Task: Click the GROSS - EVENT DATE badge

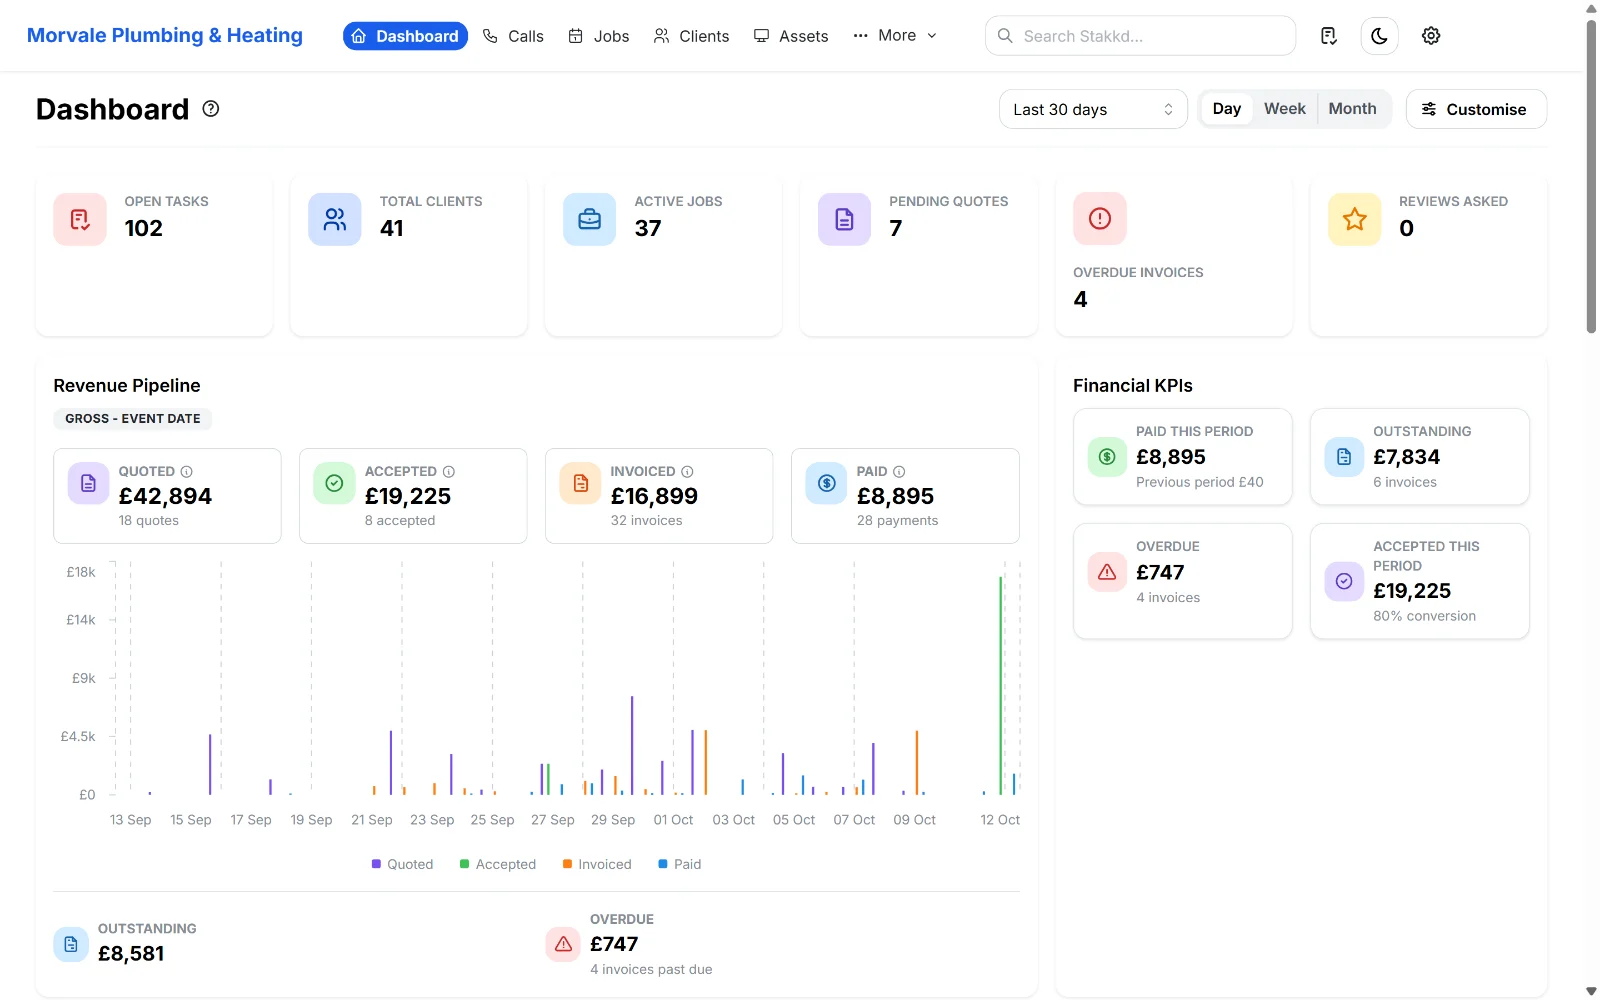Action: (x=133, y=419)
